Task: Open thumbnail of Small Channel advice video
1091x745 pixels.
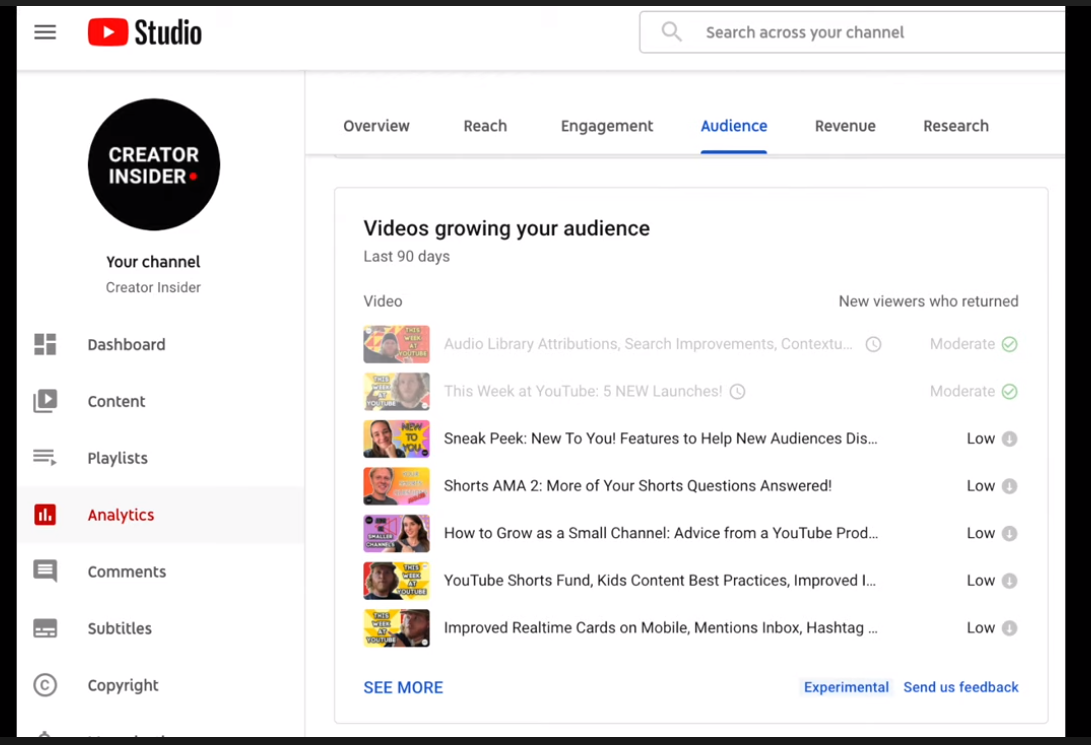Action: [397, 534]
